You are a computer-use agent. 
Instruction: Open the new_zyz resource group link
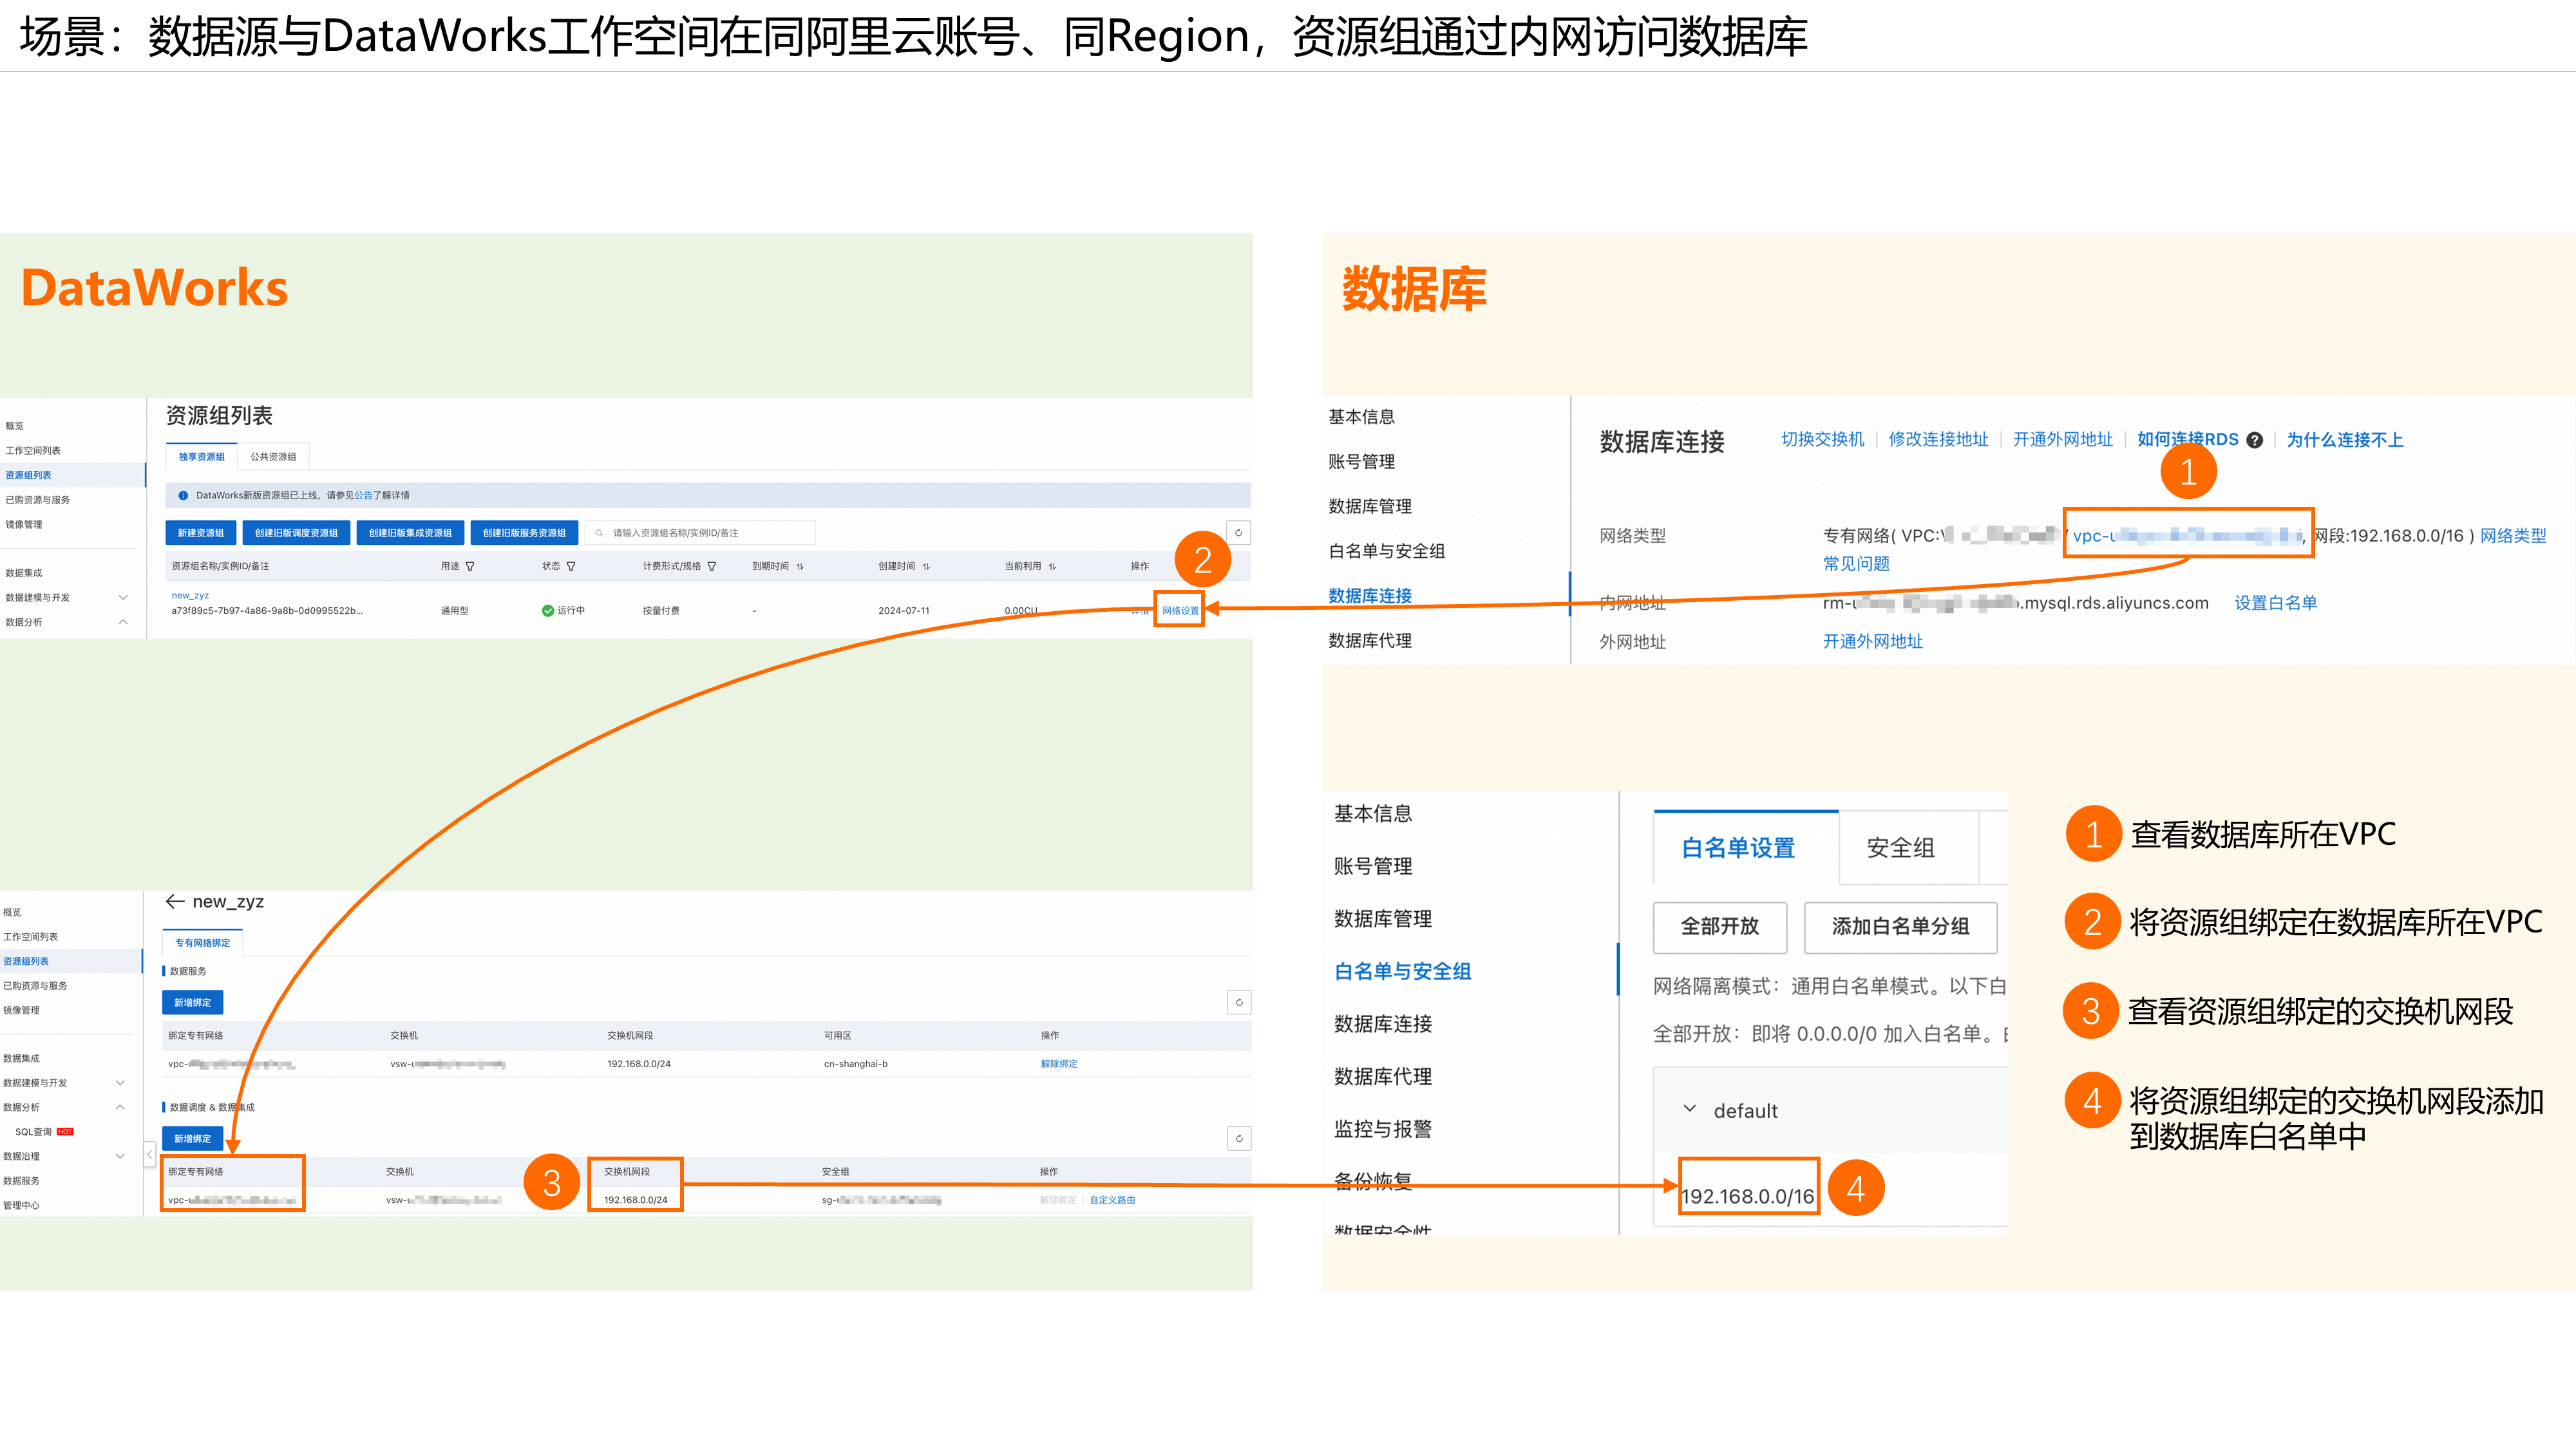[x=190, y=595]
